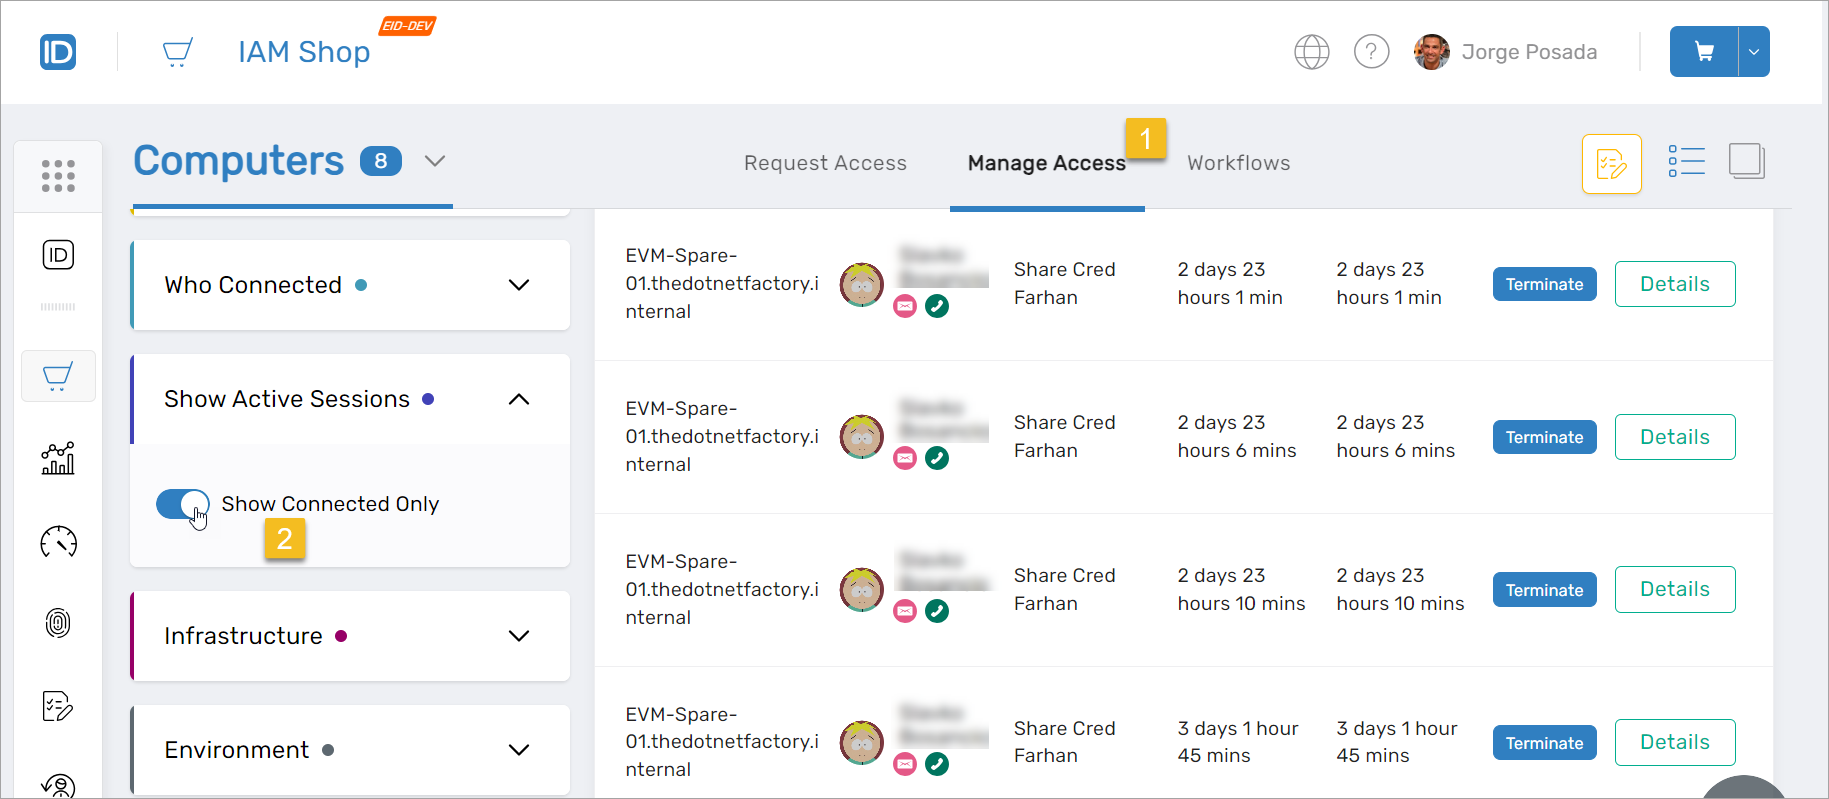Screen dimensions: 1829x799
Task: Click the globe language icon
Action: pos(1311,52)
